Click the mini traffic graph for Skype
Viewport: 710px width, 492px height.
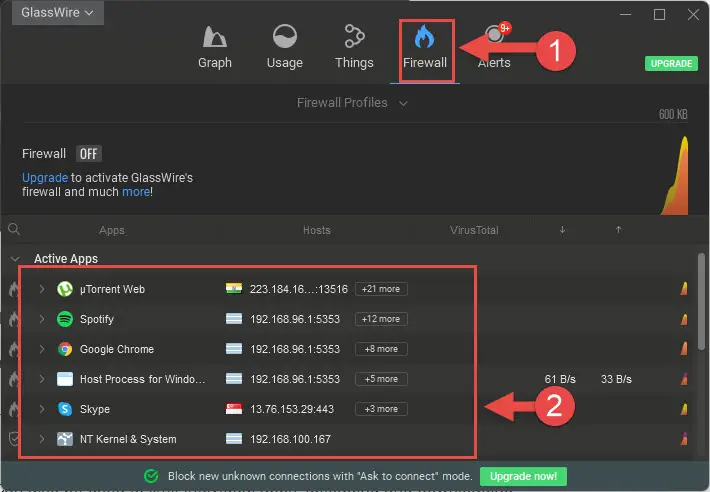coord(684,409)
